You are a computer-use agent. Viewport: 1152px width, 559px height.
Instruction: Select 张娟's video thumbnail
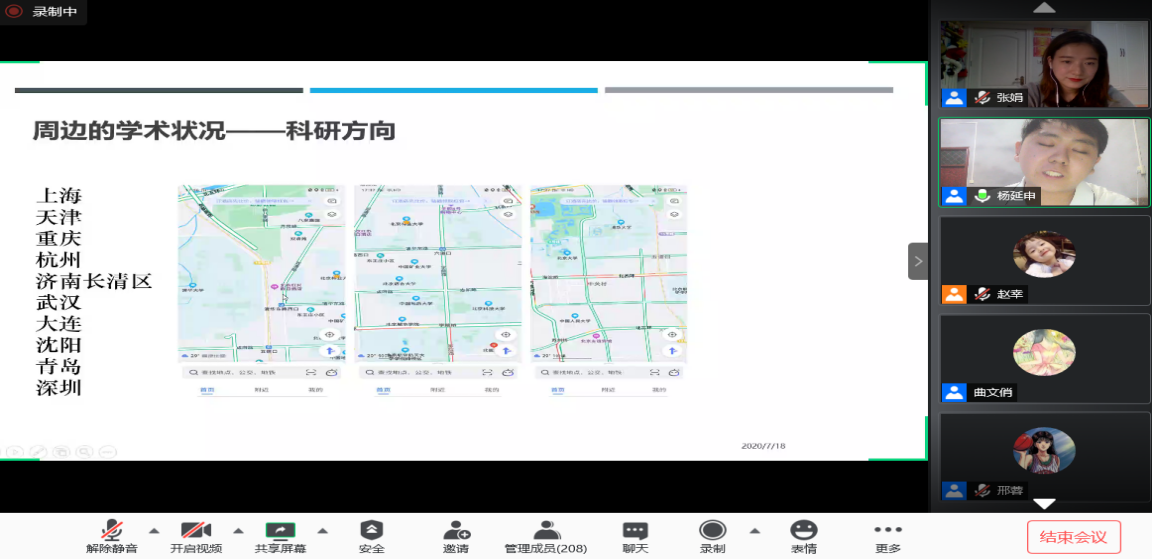(1044, 63)
